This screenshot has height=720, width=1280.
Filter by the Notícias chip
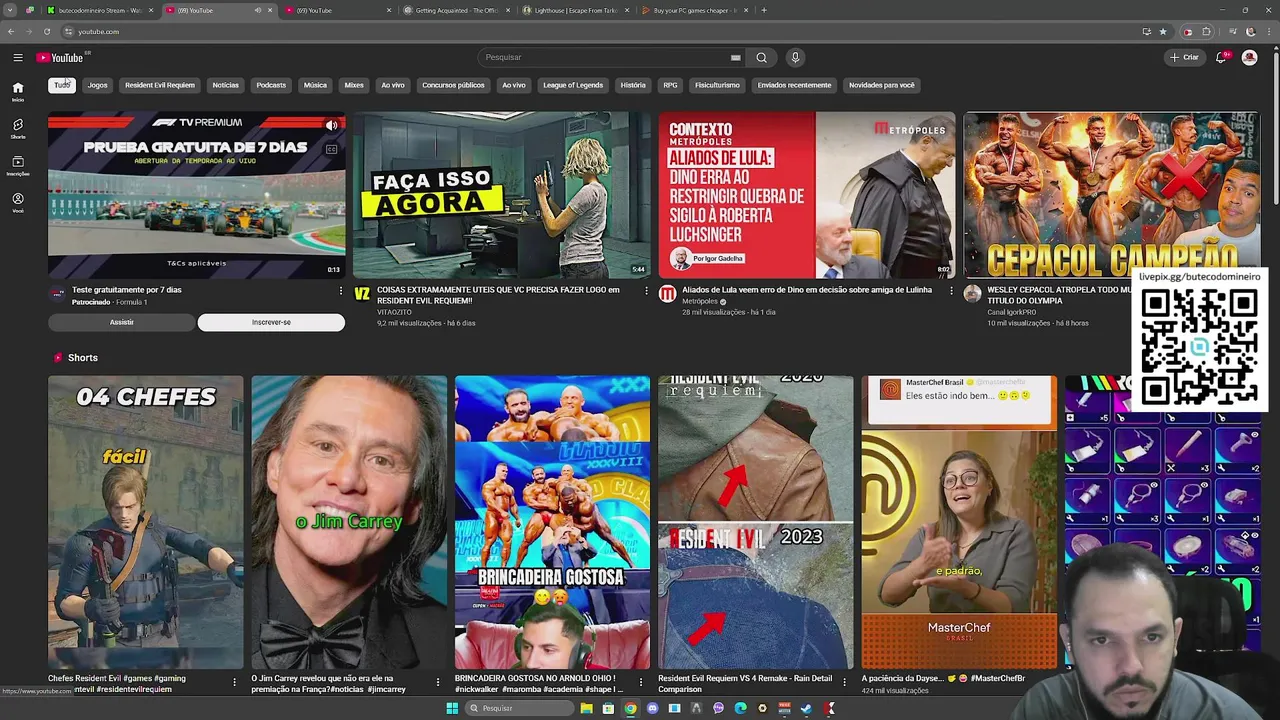[226, 85]
